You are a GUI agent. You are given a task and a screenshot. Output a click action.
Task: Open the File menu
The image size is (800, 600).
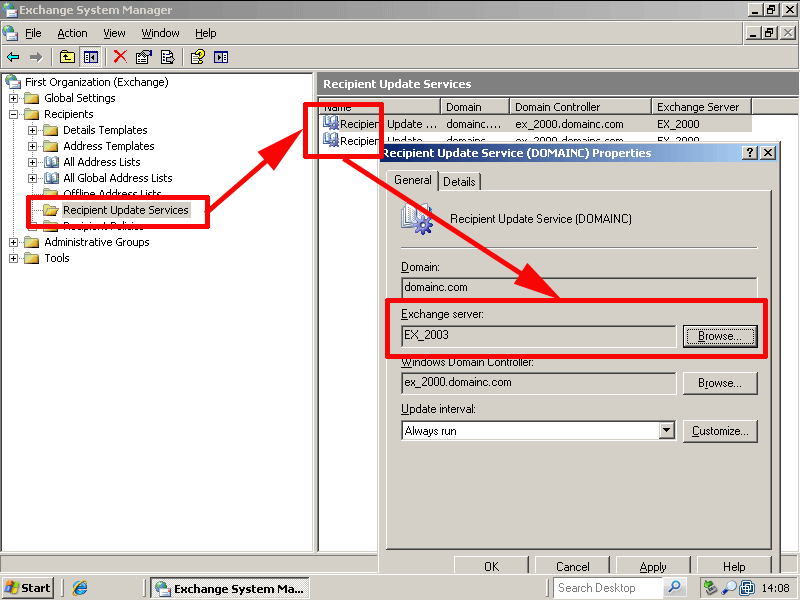pyautogui.click(x=33, y=33)
